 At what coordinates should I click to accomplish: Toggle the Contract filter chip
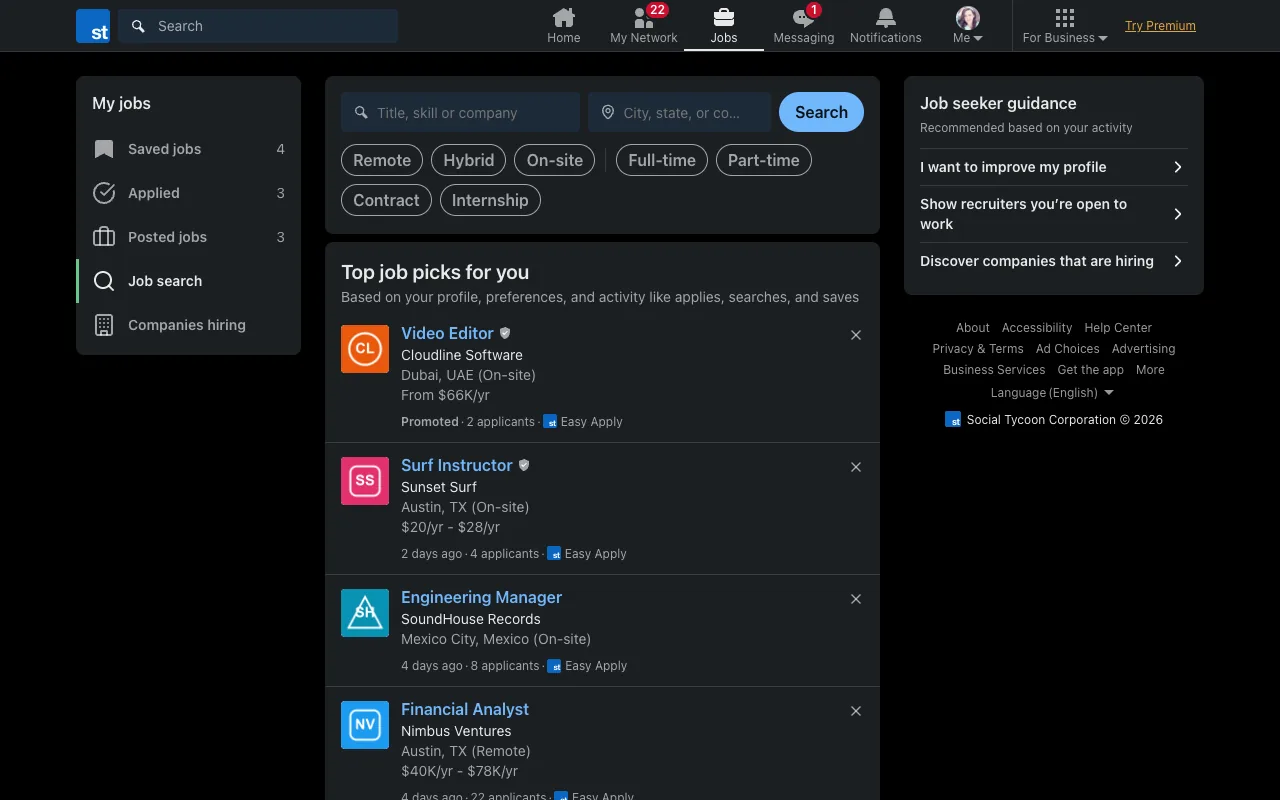(x=386, y=200)
